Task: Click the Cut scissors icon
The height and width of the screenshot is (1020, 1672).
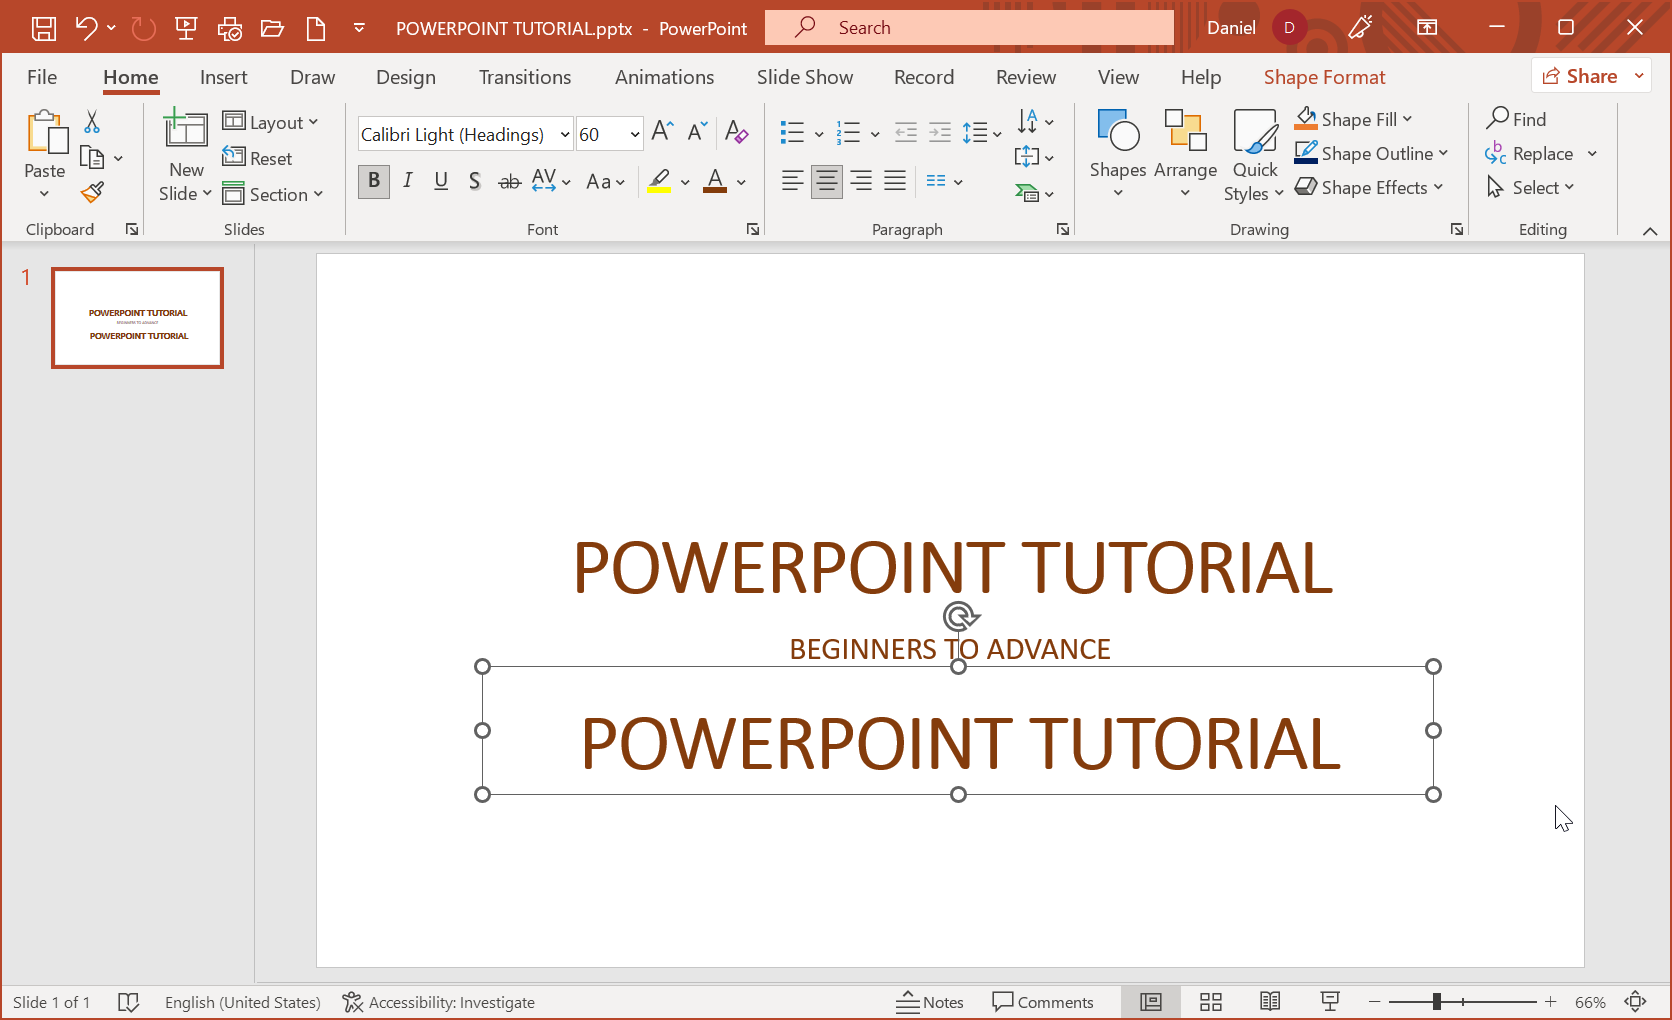Action: point(92,122)
